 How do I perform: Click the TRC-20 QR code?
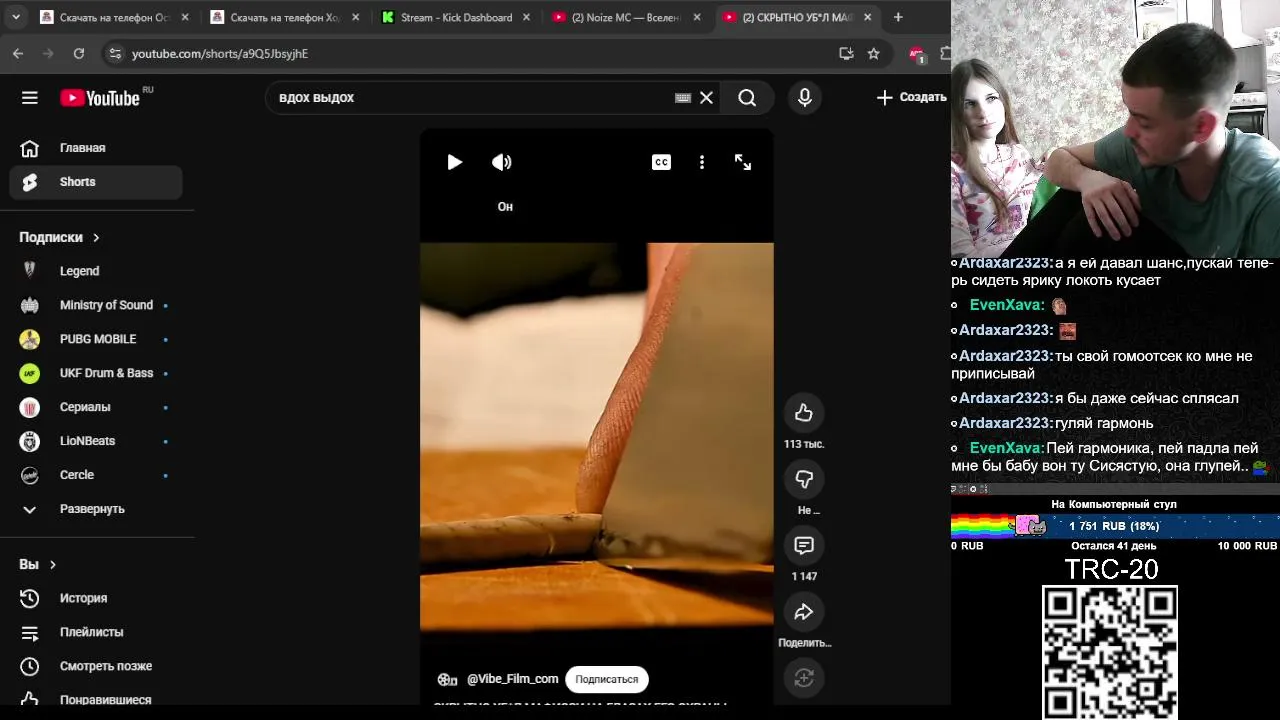coord(1110,652)
